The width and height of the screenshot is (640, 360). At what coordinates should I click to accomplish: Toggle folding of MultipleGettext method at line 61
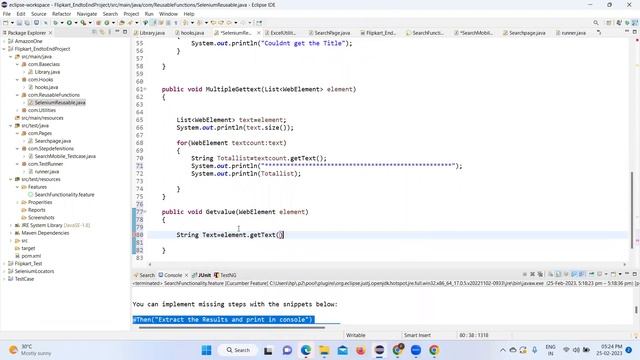click(x=145, y=89)
